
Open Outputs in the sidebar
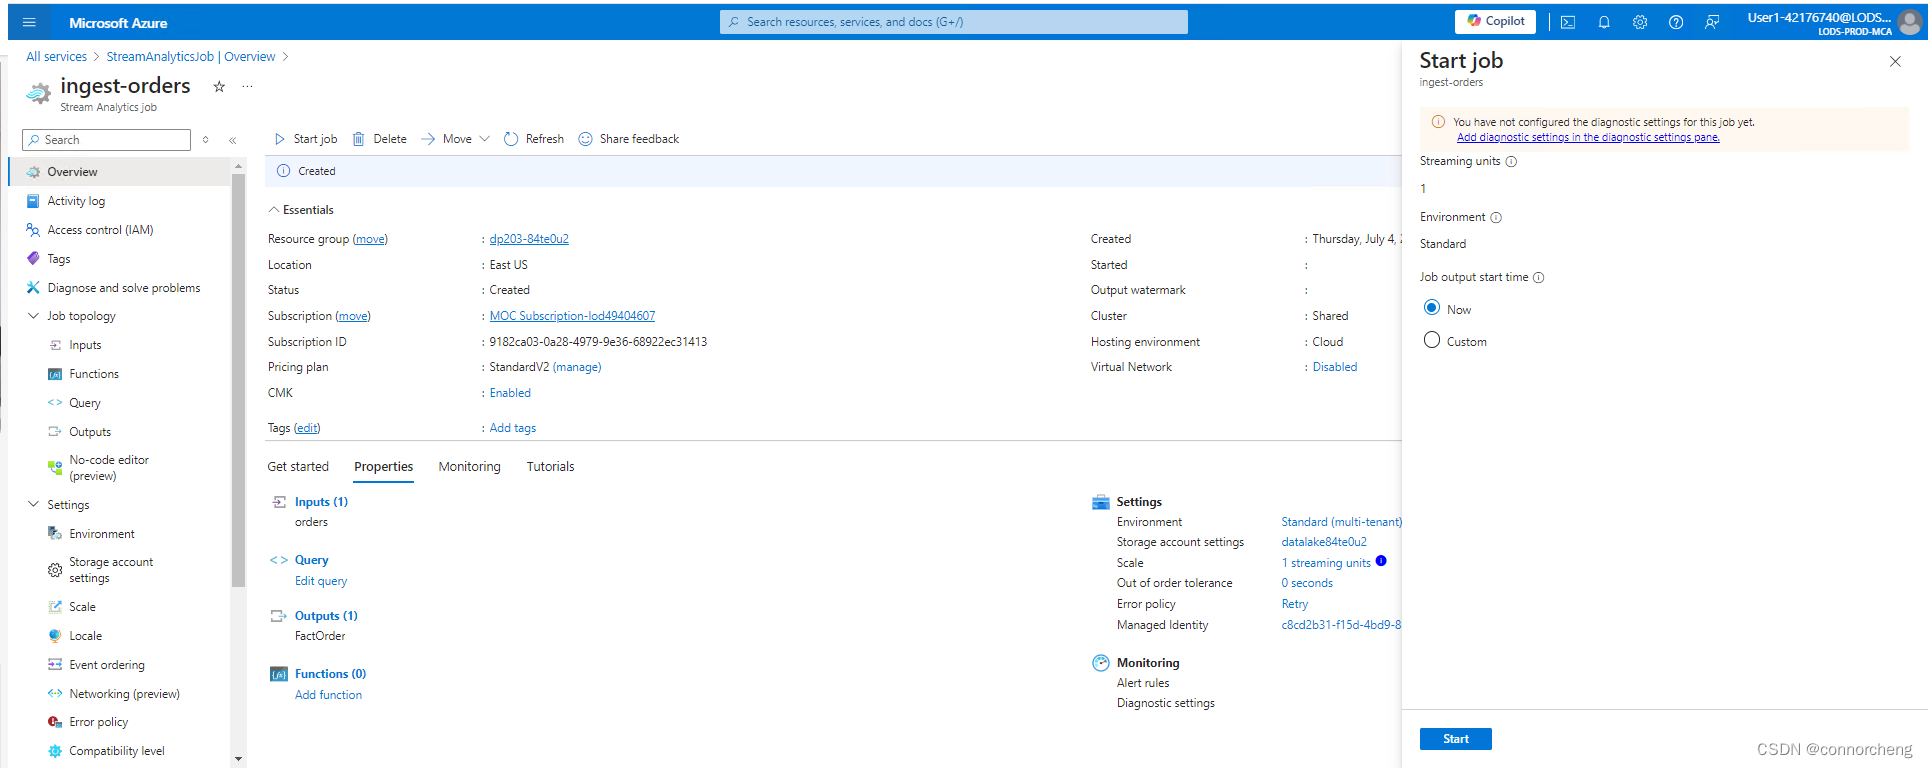click(90, 432)
